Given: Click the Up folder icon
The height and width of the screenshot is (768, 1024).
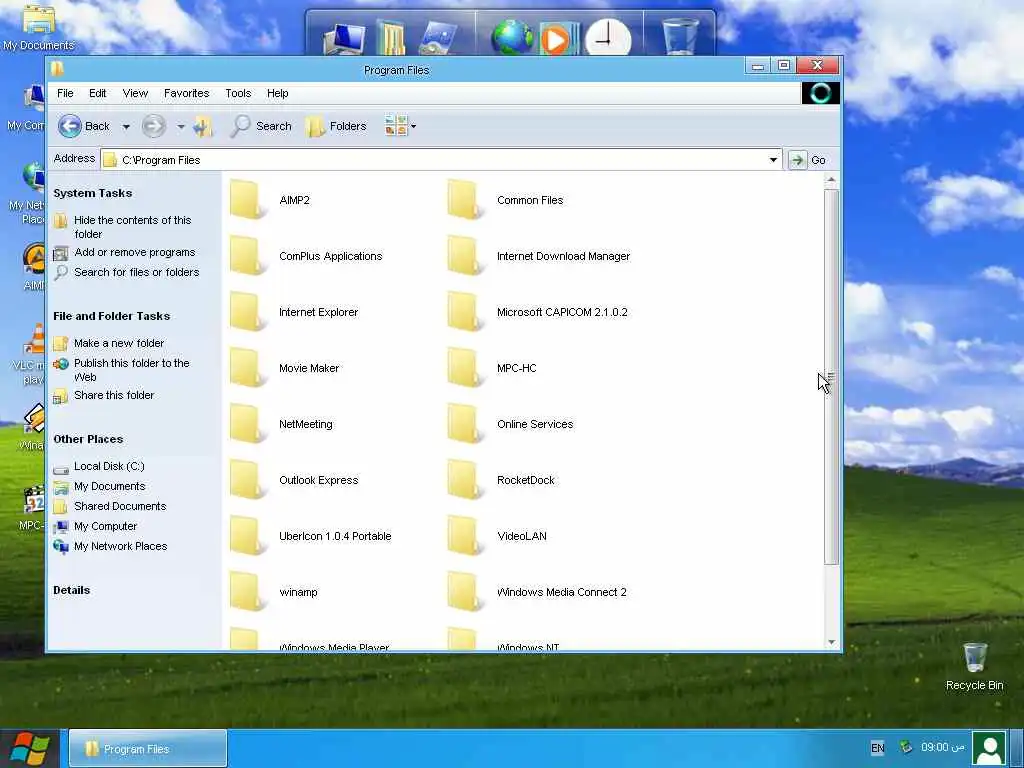Looking at the screenshot, I should click(x=203, y=126).
